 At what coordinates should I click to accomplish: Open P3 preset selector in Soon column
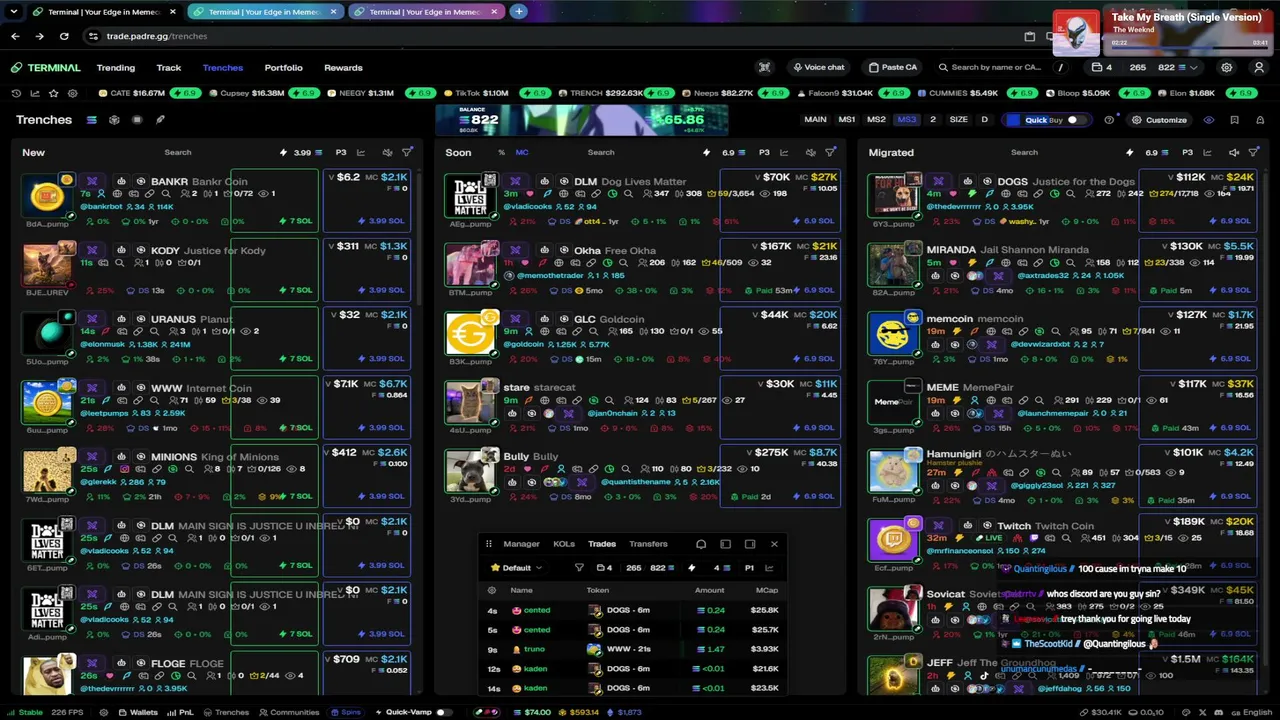click(x=764, y=152)
